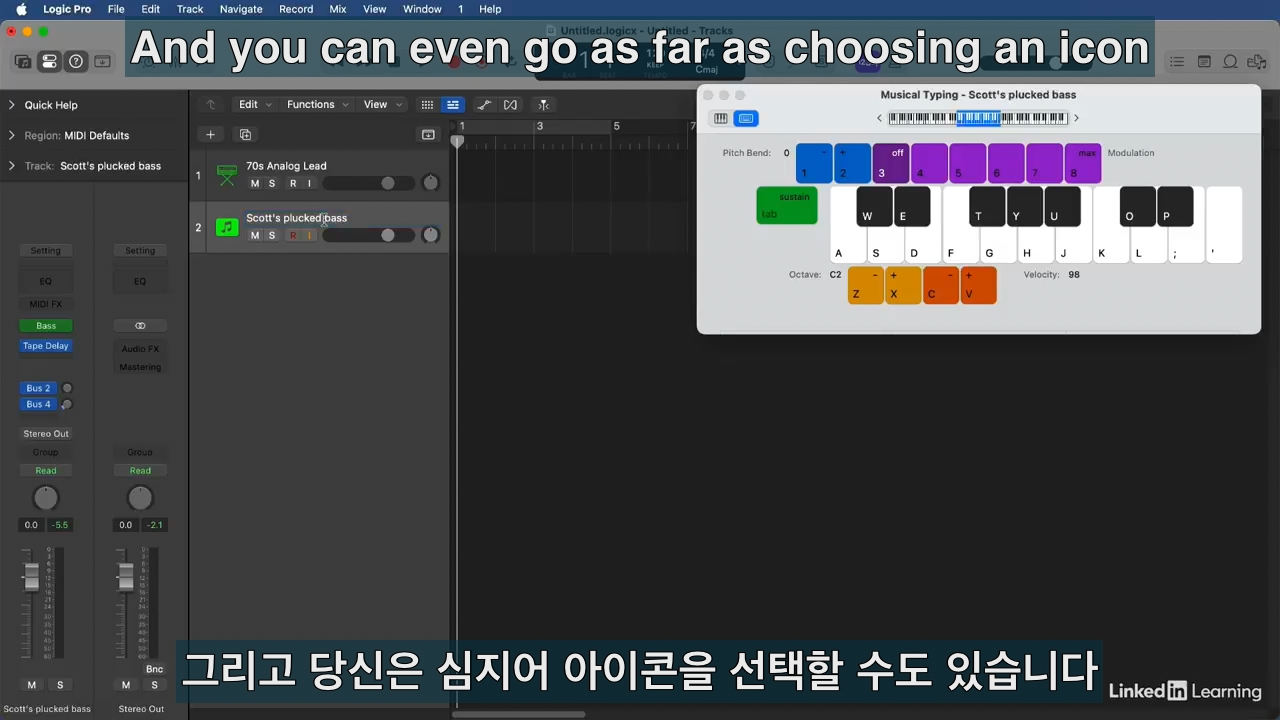The height and width of the screenshot is (720, 1280).
Task: Open the List Editors icon at top right
Action: point(1177,62)
